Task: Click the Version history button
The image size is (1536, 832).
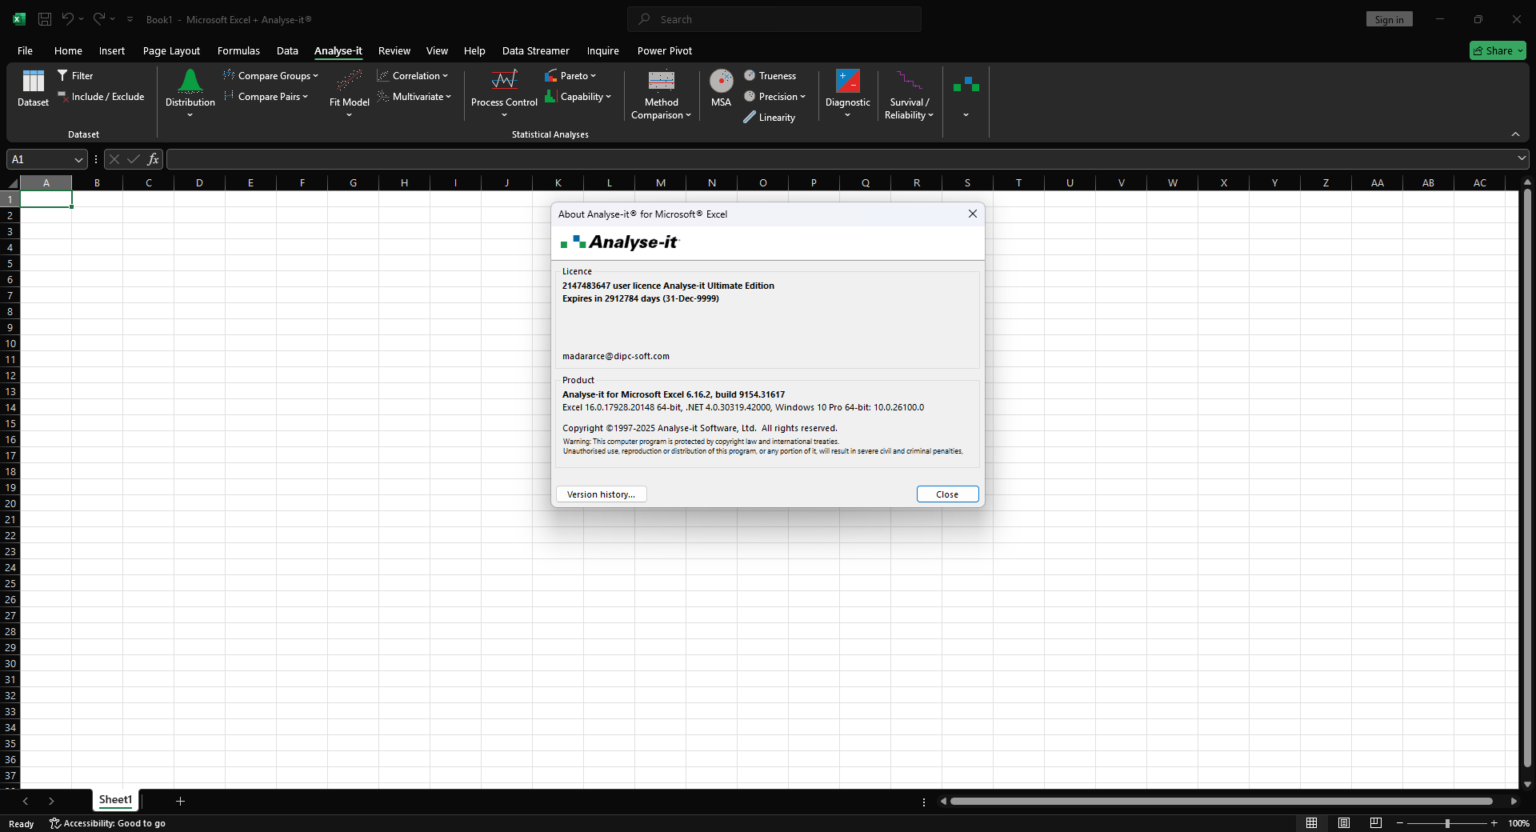Action: tap(601, 494)
